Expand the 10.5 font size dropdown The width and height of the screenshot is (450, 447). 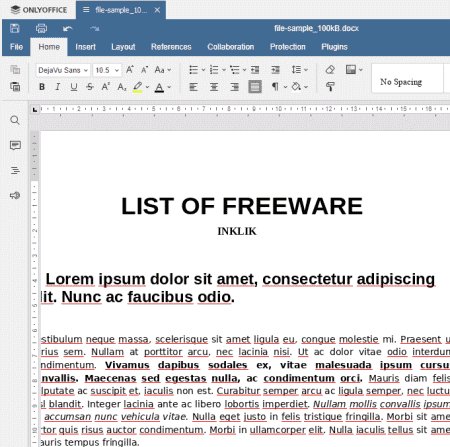[107, 70]
